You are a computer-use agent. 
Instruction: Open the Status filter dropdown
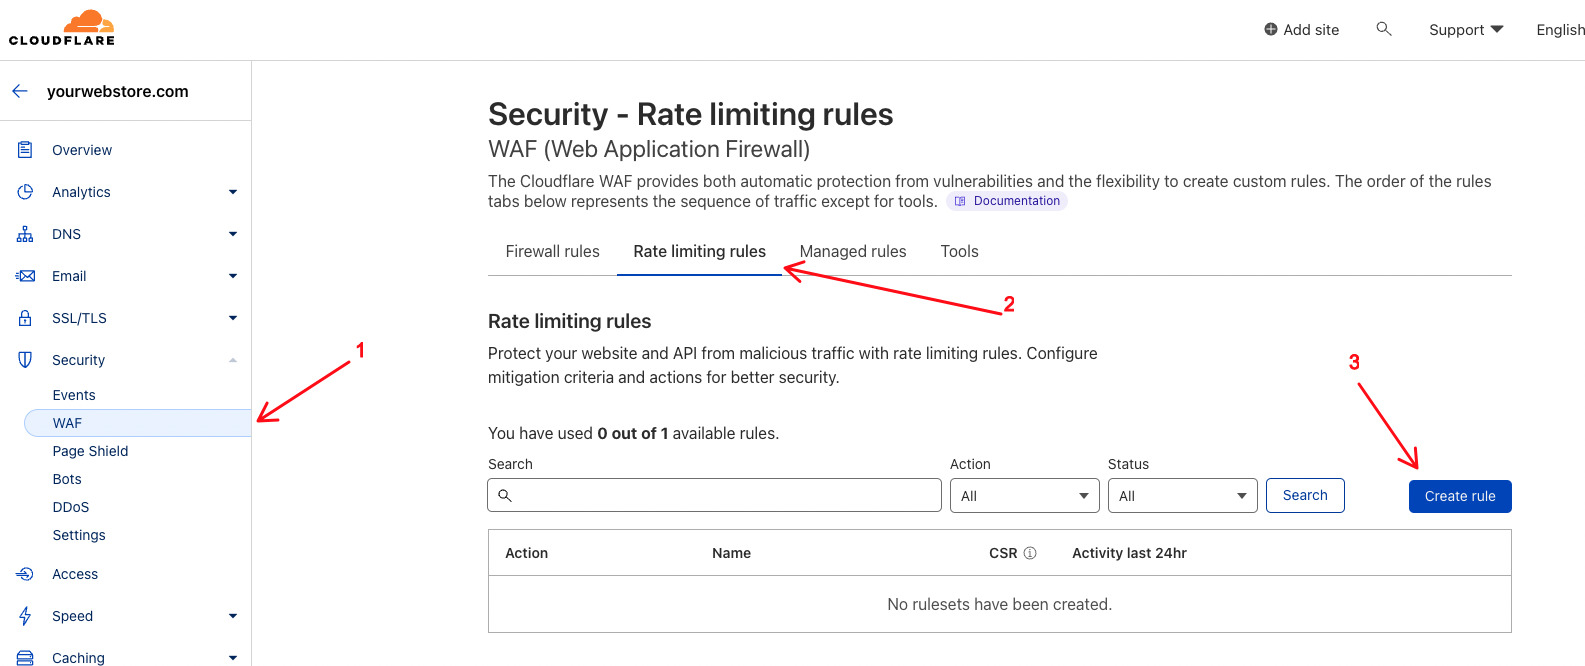click(1182, 495)
